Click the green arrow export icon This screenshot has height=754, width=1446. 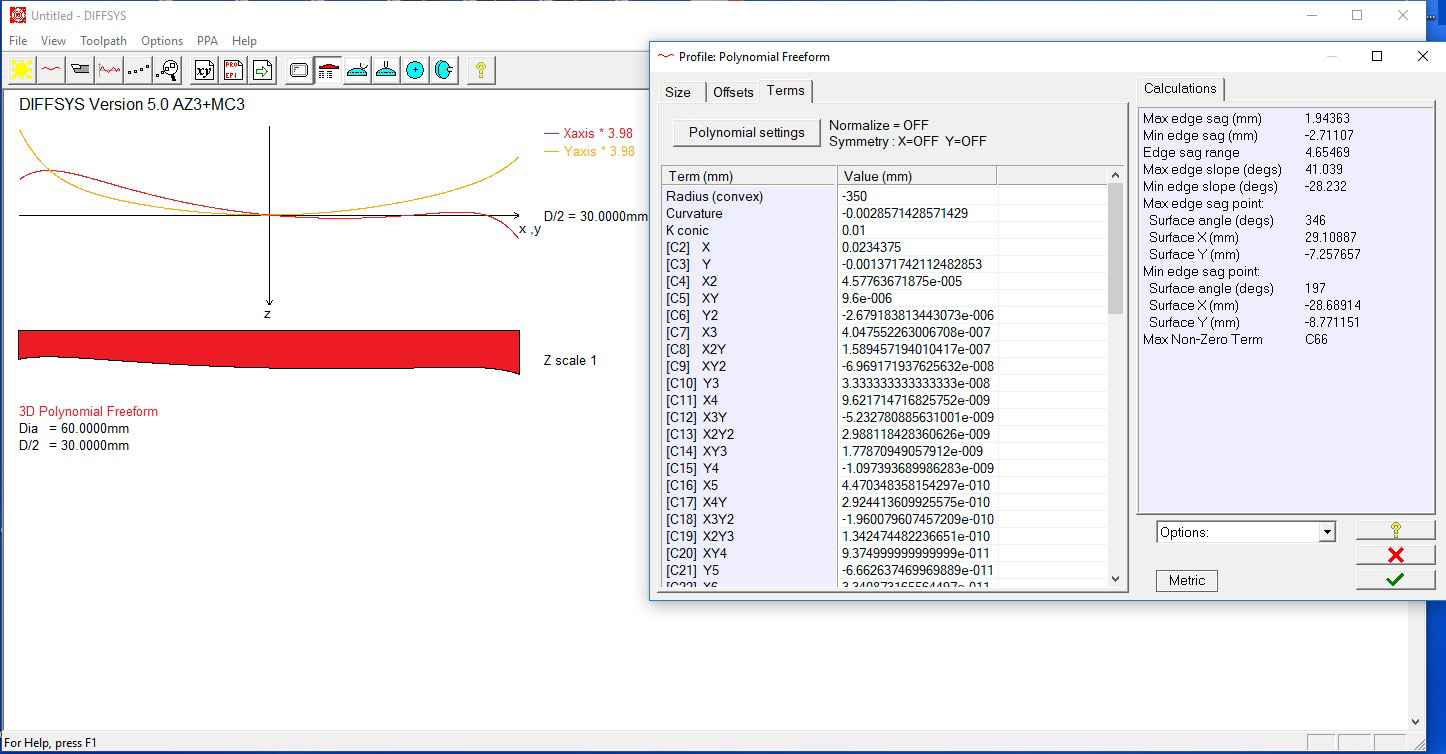pos(262,70)
